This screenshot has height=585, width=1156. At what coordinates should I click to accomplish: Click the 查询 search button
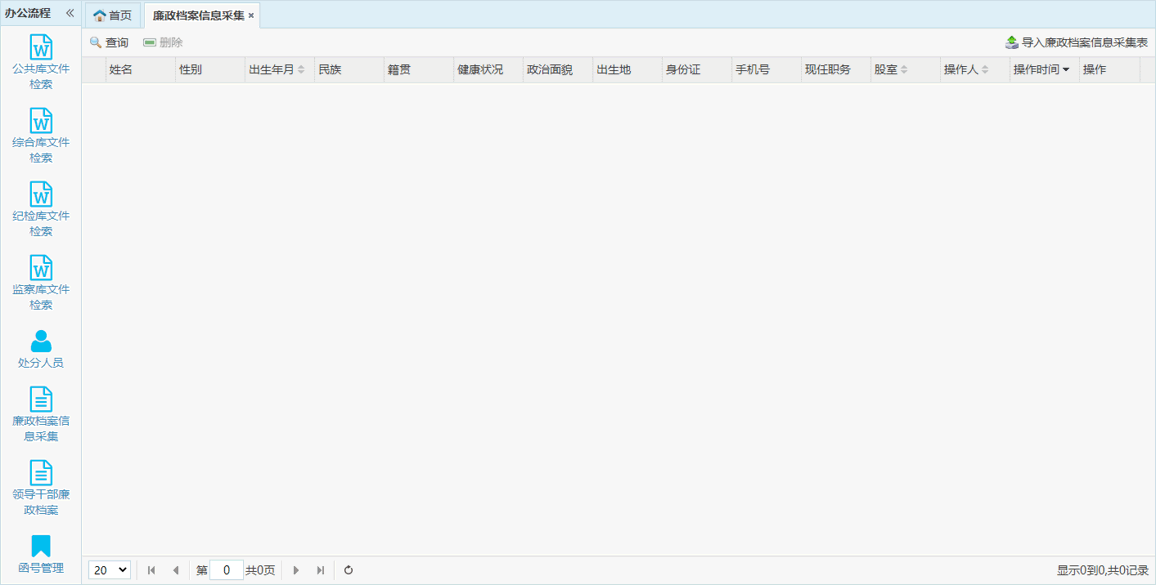(x=109, y=42)
